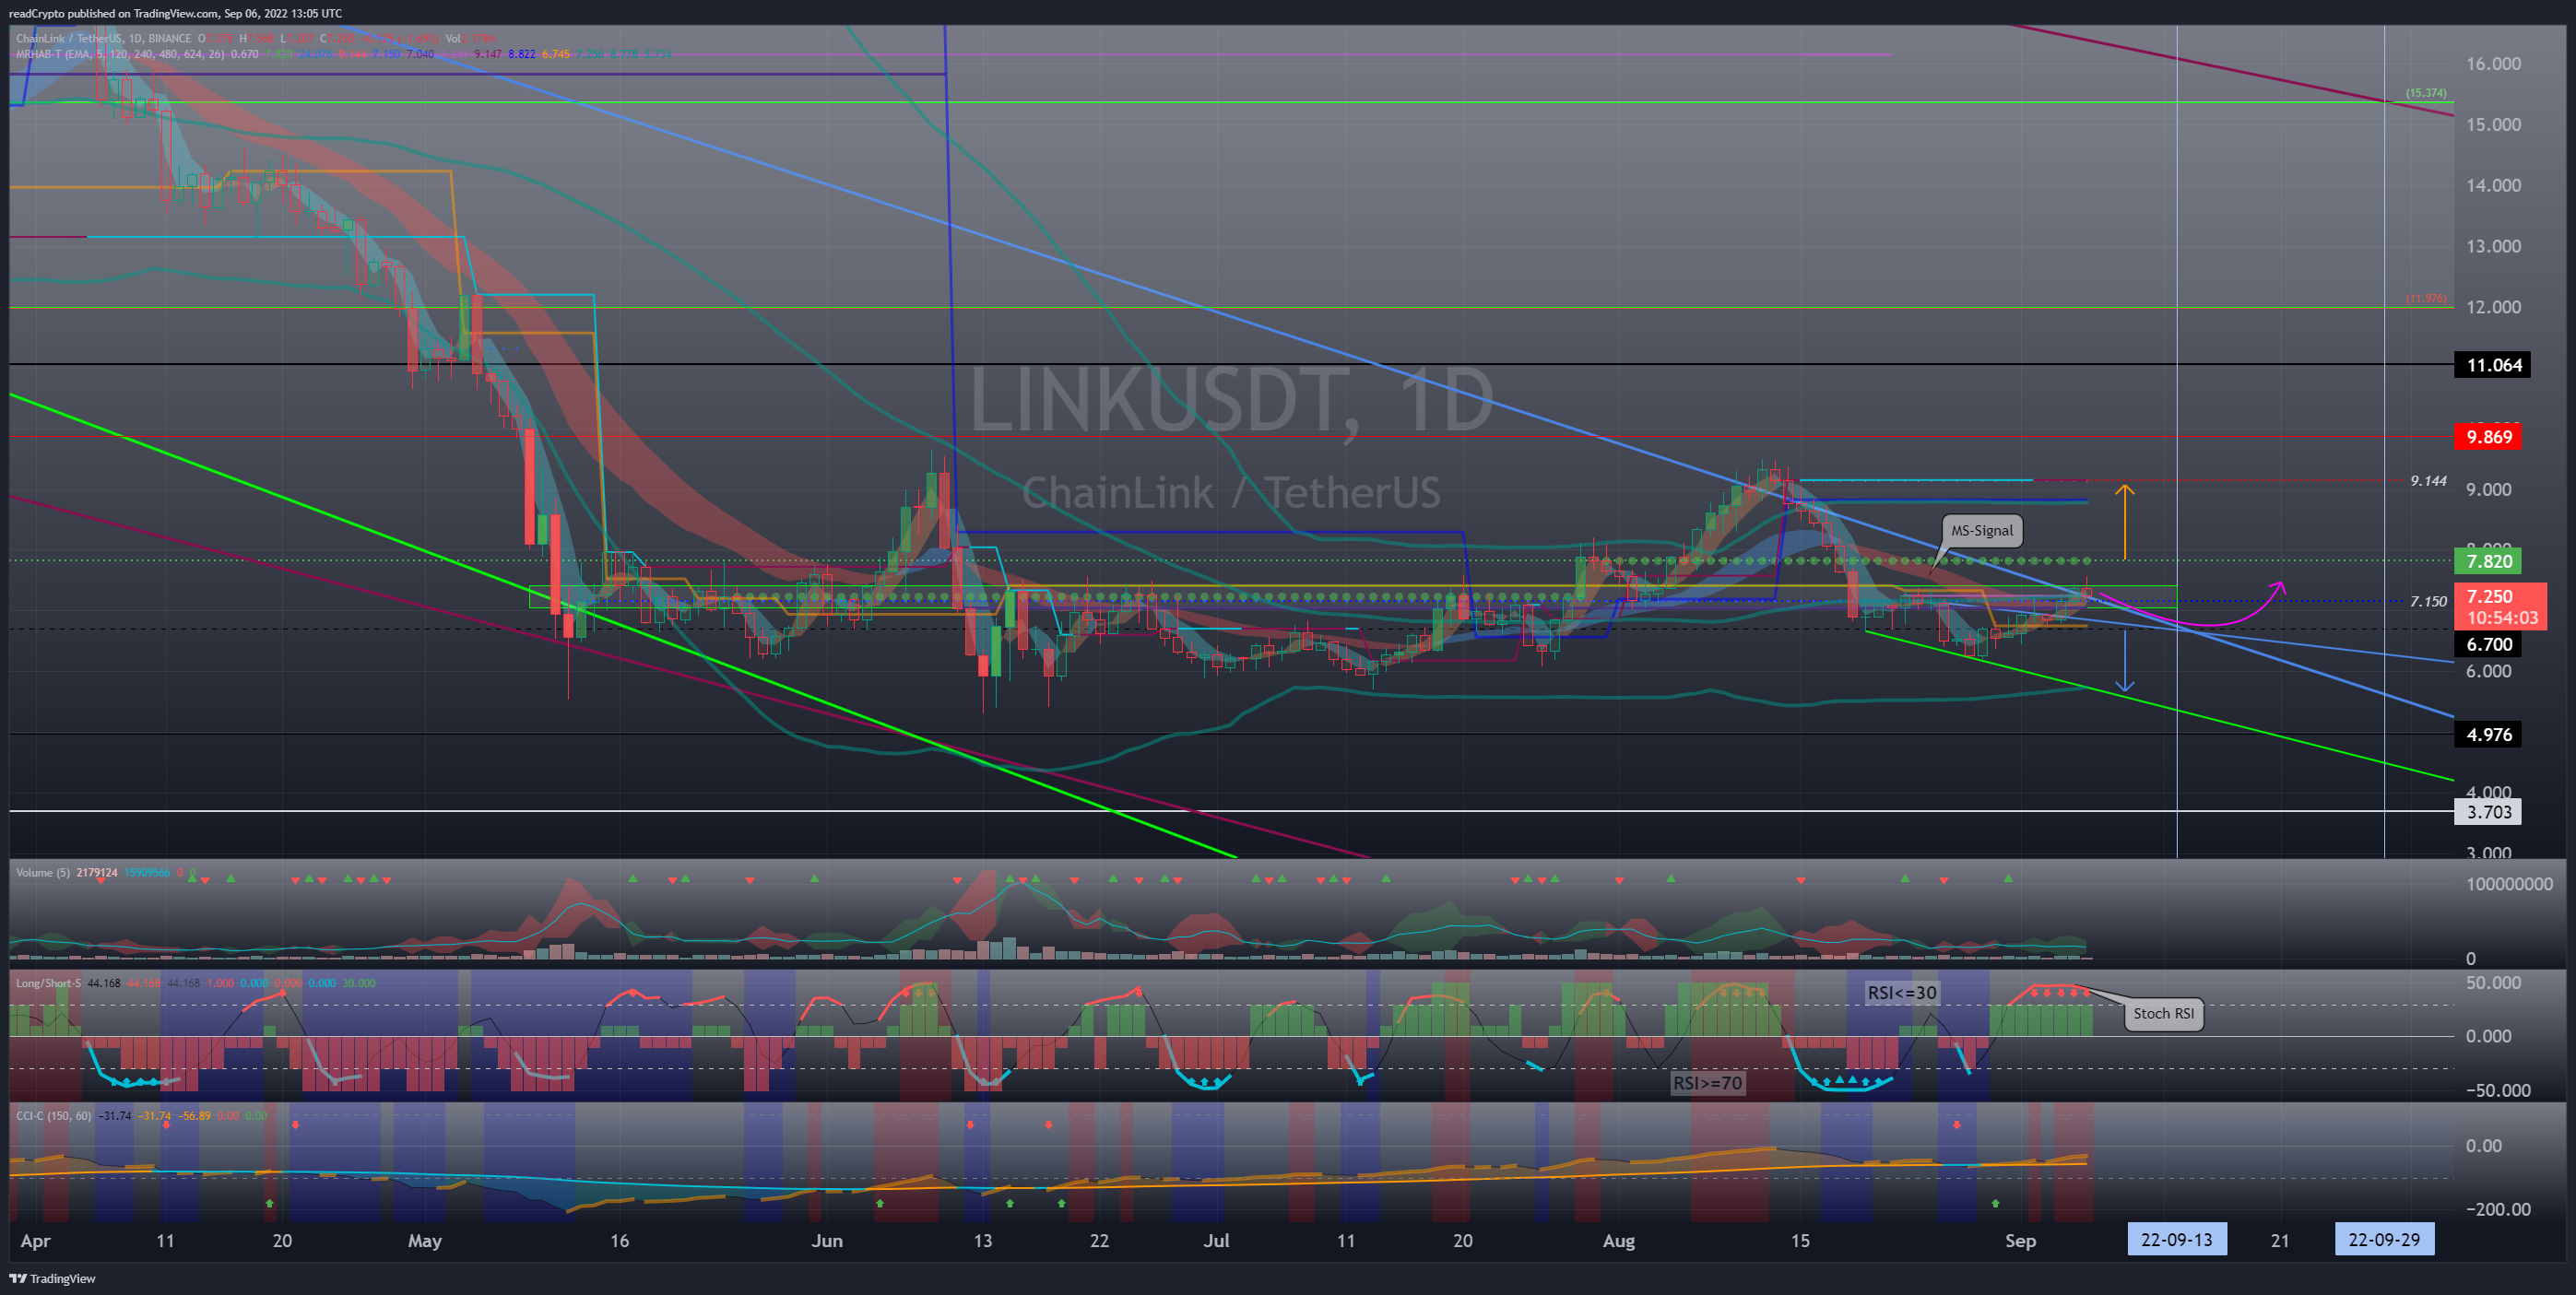Click the (11.976) red level annotation

(x=2426, y=298)
